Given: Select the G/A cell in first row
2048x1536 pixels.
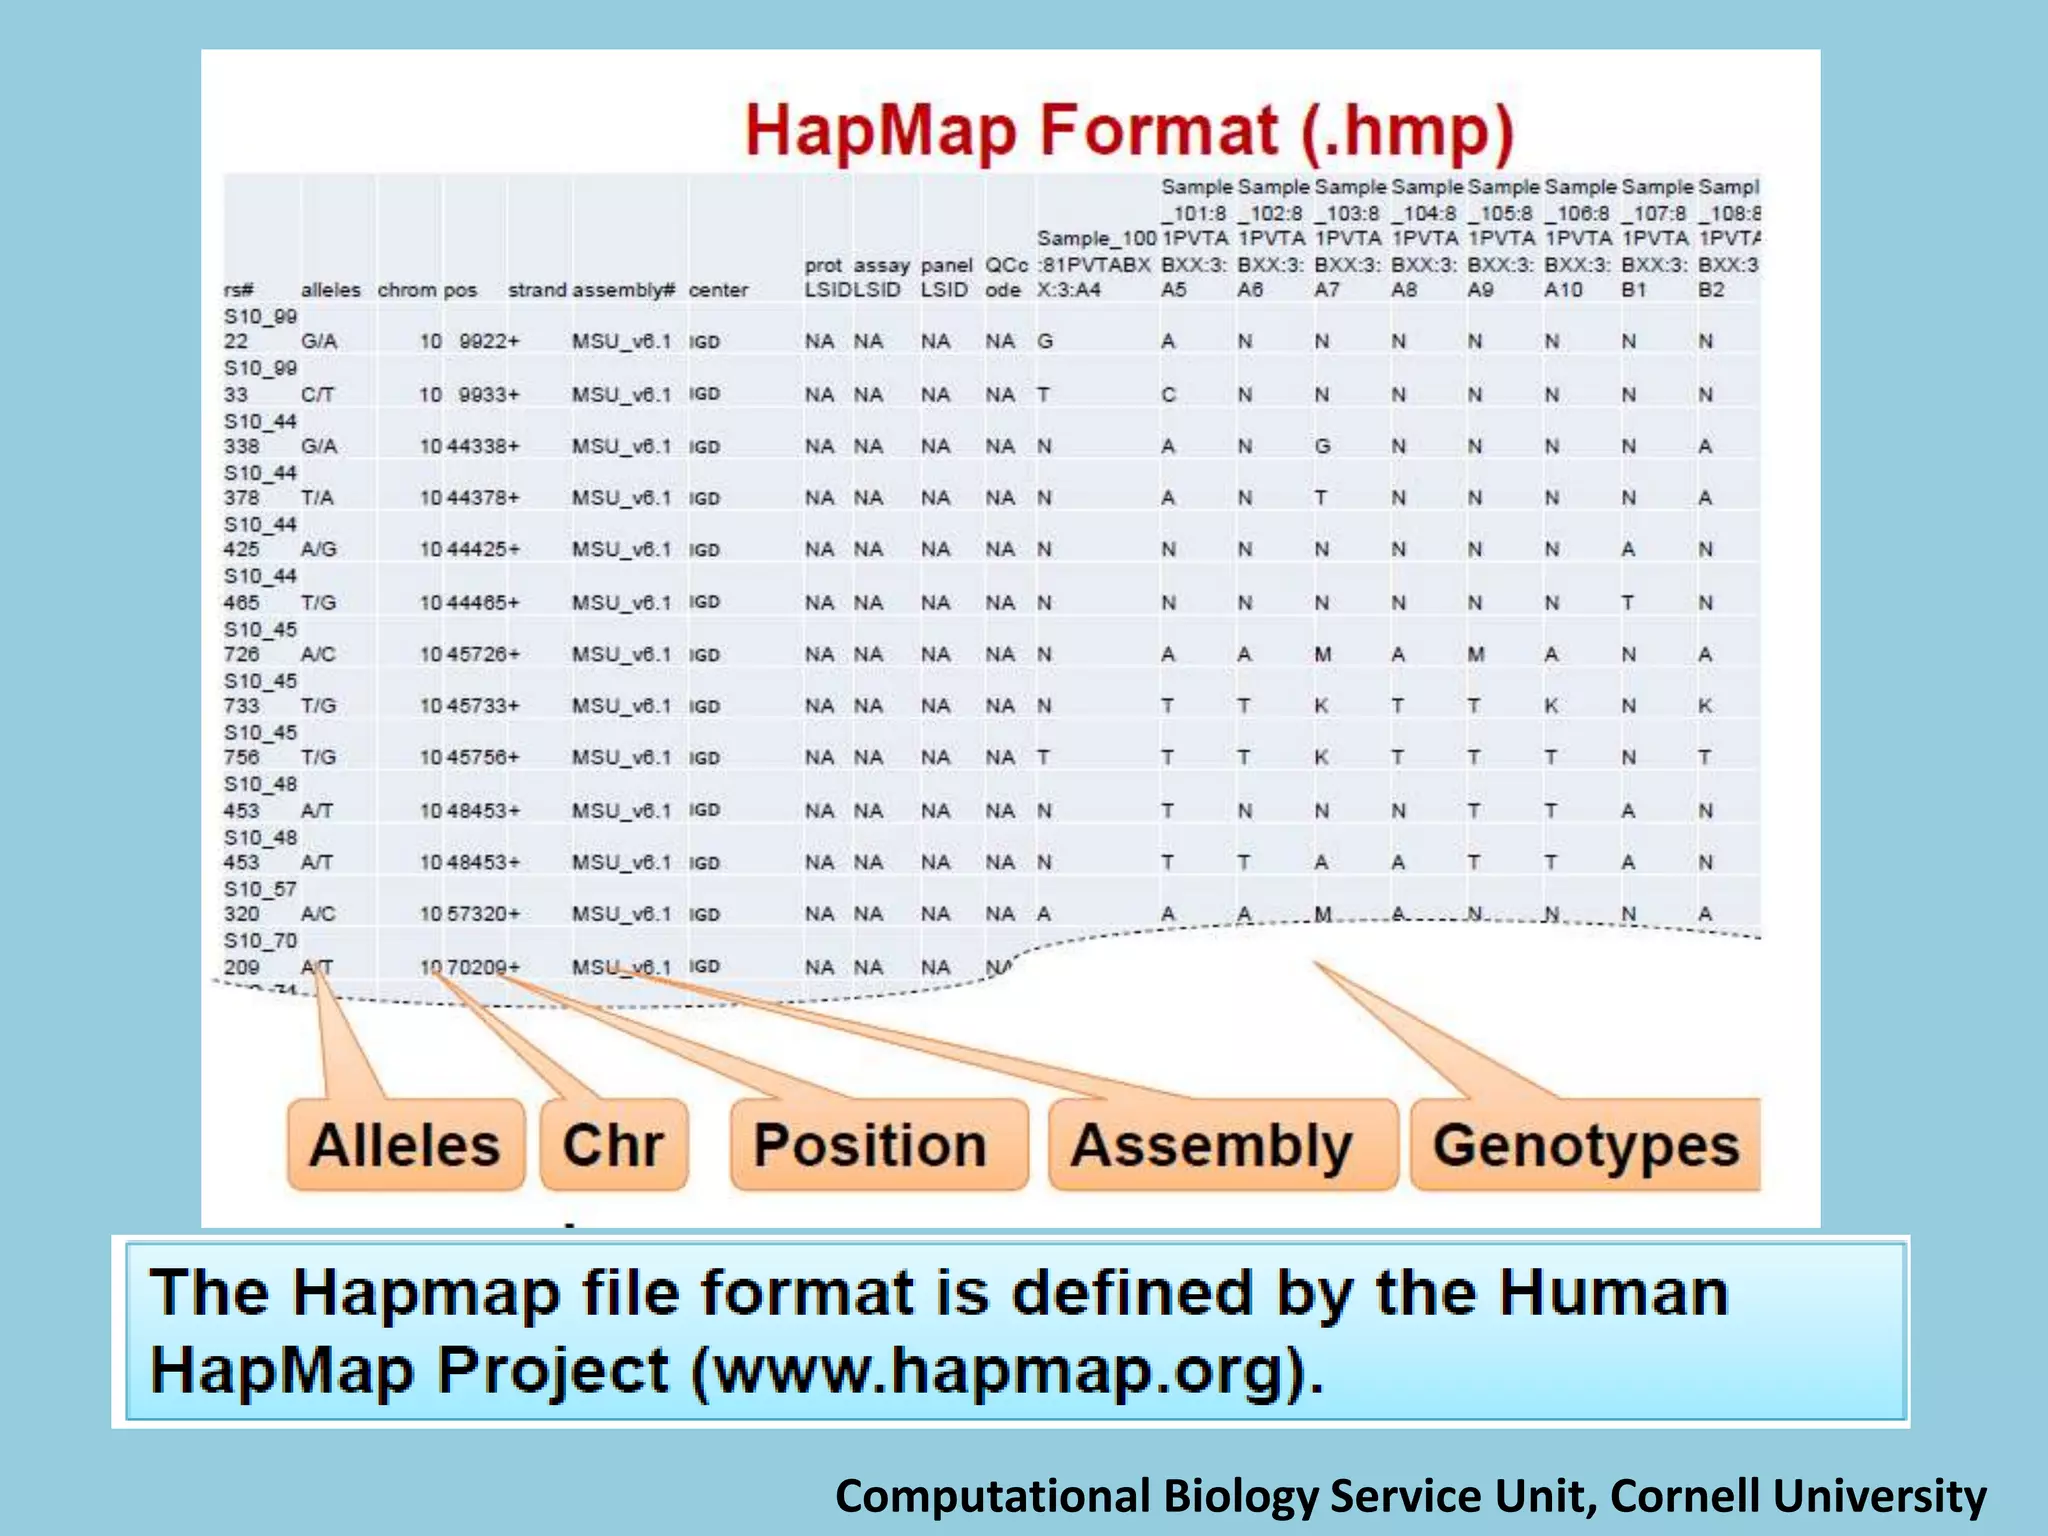Looking at the screenshot, I should tap(319, 341).
